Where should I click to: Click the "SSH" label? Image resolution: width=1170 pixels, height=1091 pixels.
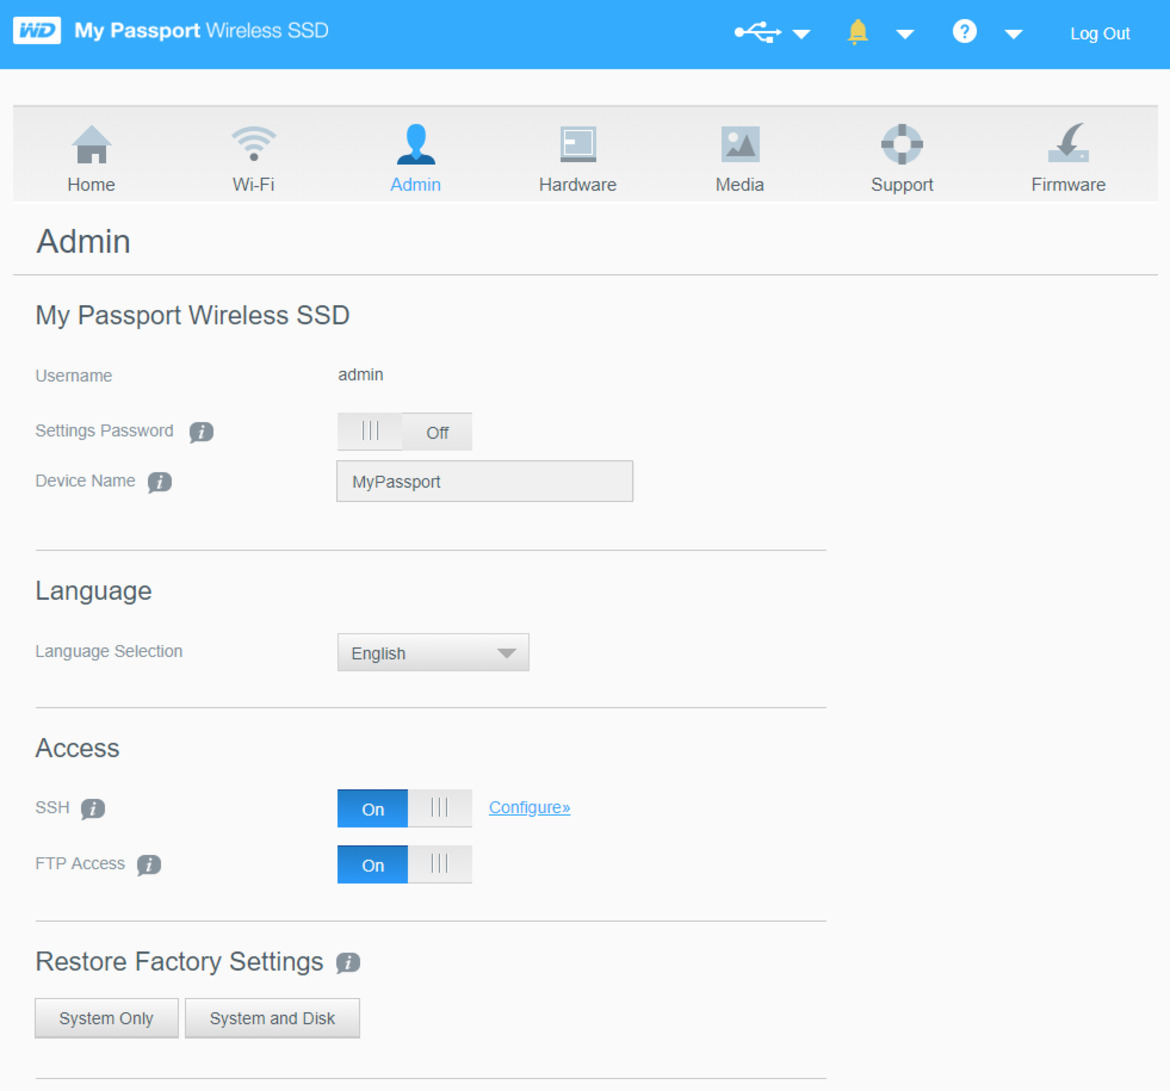pyautogui.click(x=52, y=807)
